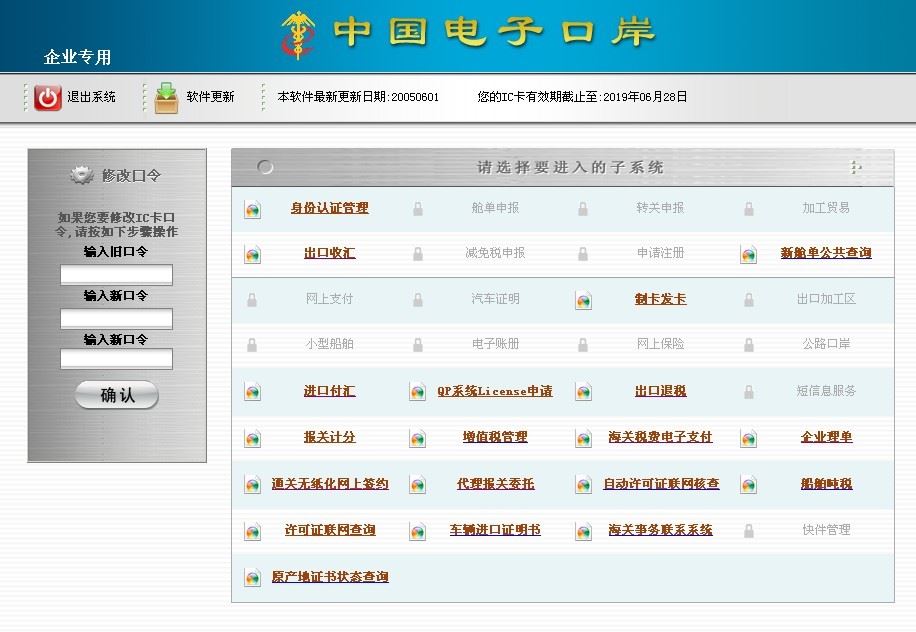Click the icon beside 车辆进口证明书
The height and width of the screenshot is (632, 916).
(x=417, y=532)
